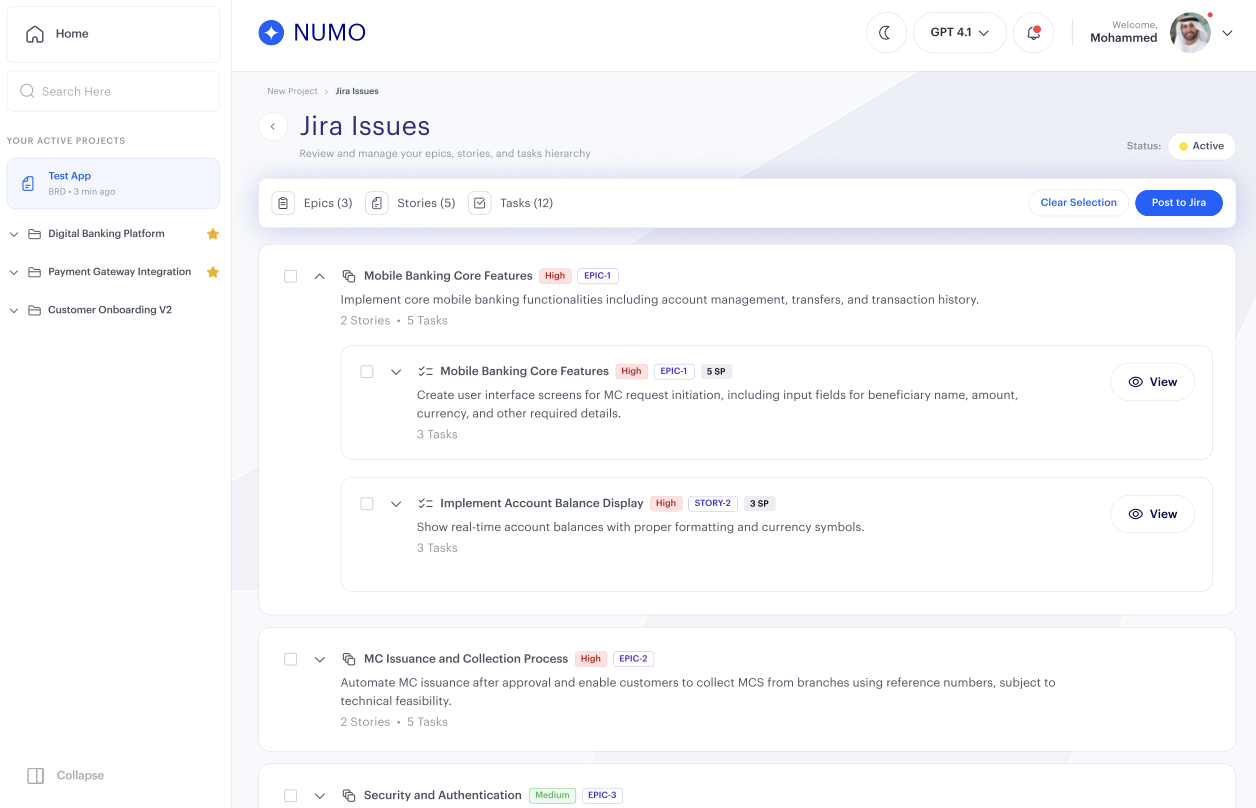Click the copy icon beside MC Issuance epic
This screenshot has height=808, width=1256.
coord(349,659)
